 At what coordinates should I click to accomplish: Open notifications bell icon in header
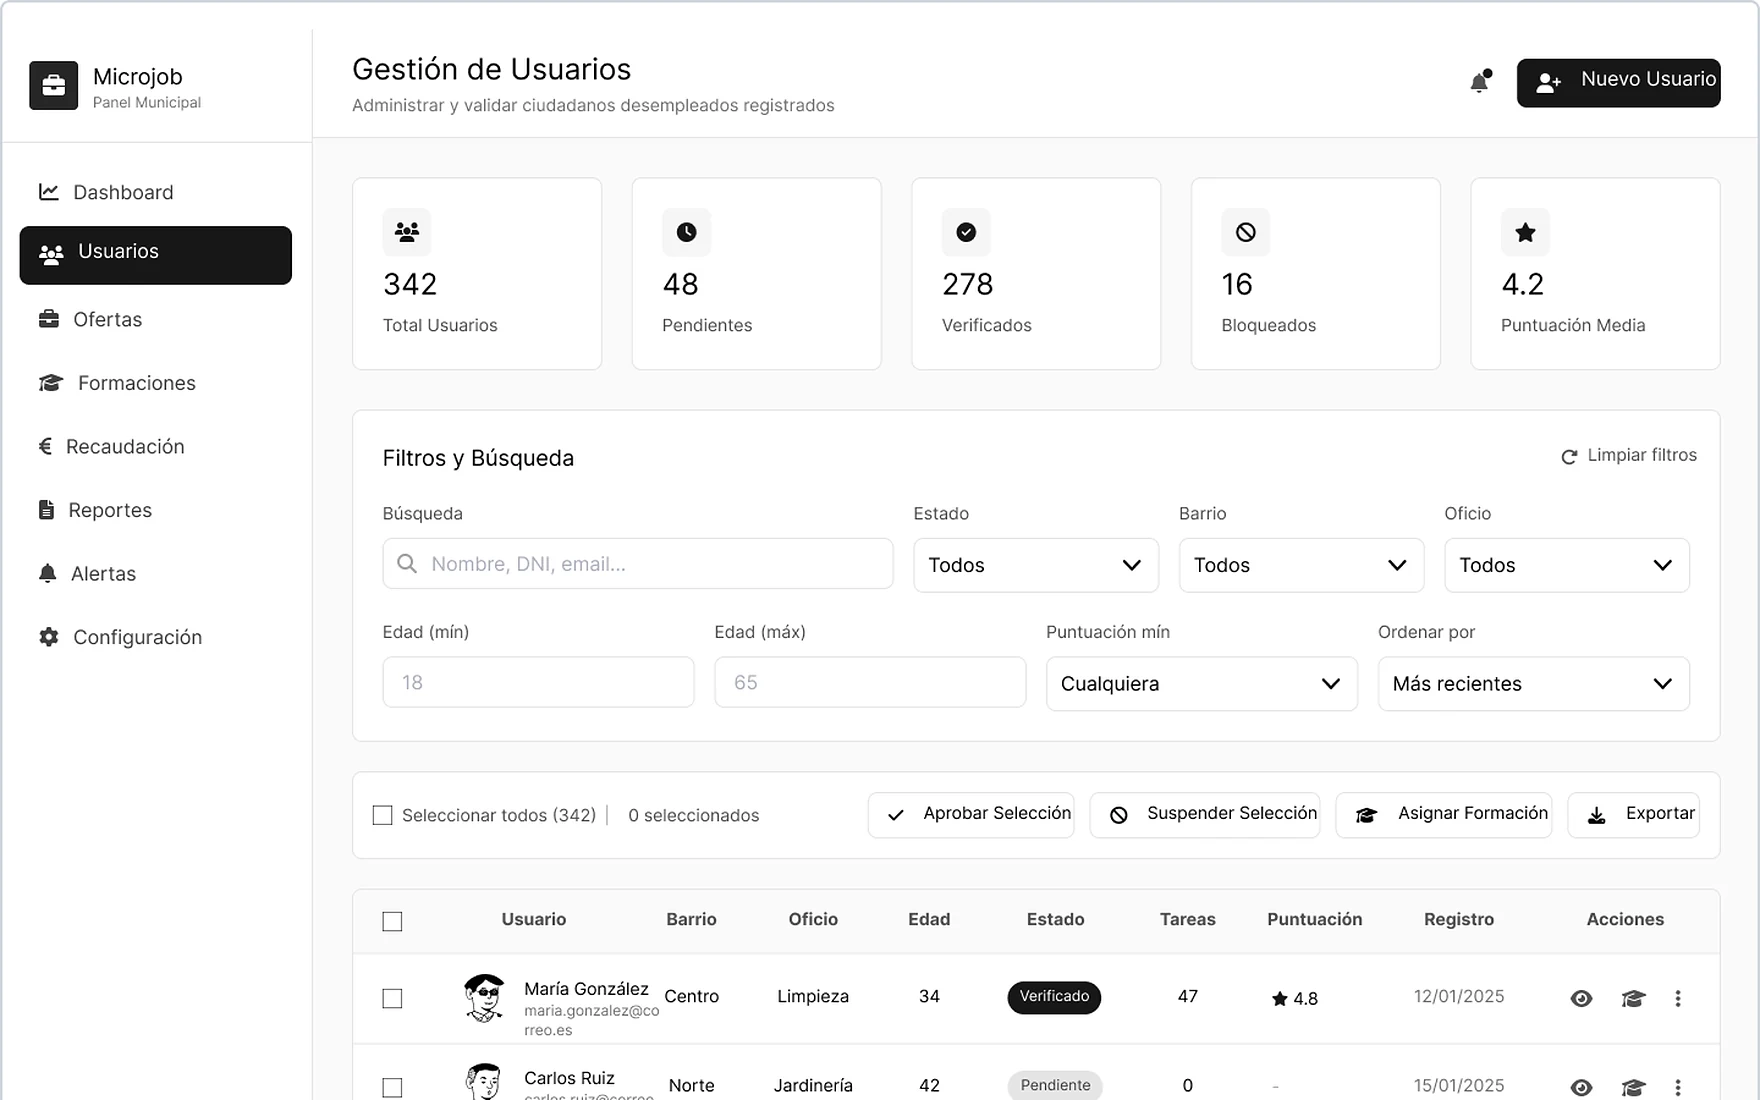pos(1480,81)
